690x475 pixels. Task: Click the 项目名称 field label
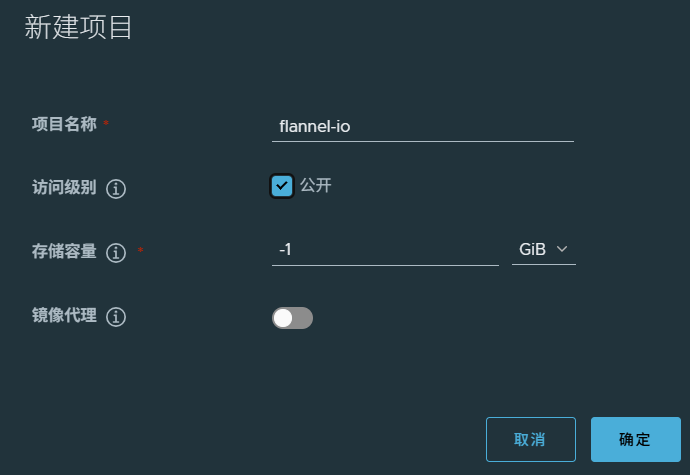[x=64, y=124]
